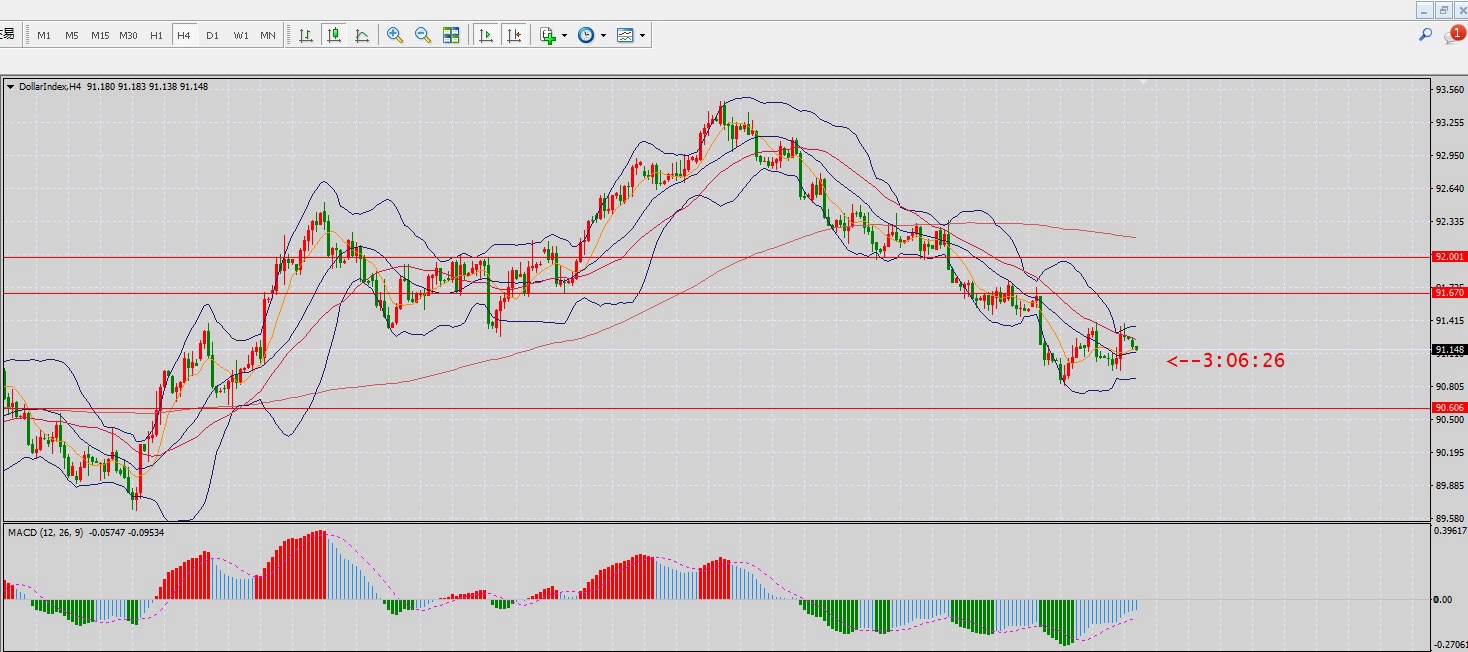This screenshot has height=652, width=1468.
Task: Expand the indicators dropdown arrow
Action: point(565,35)
